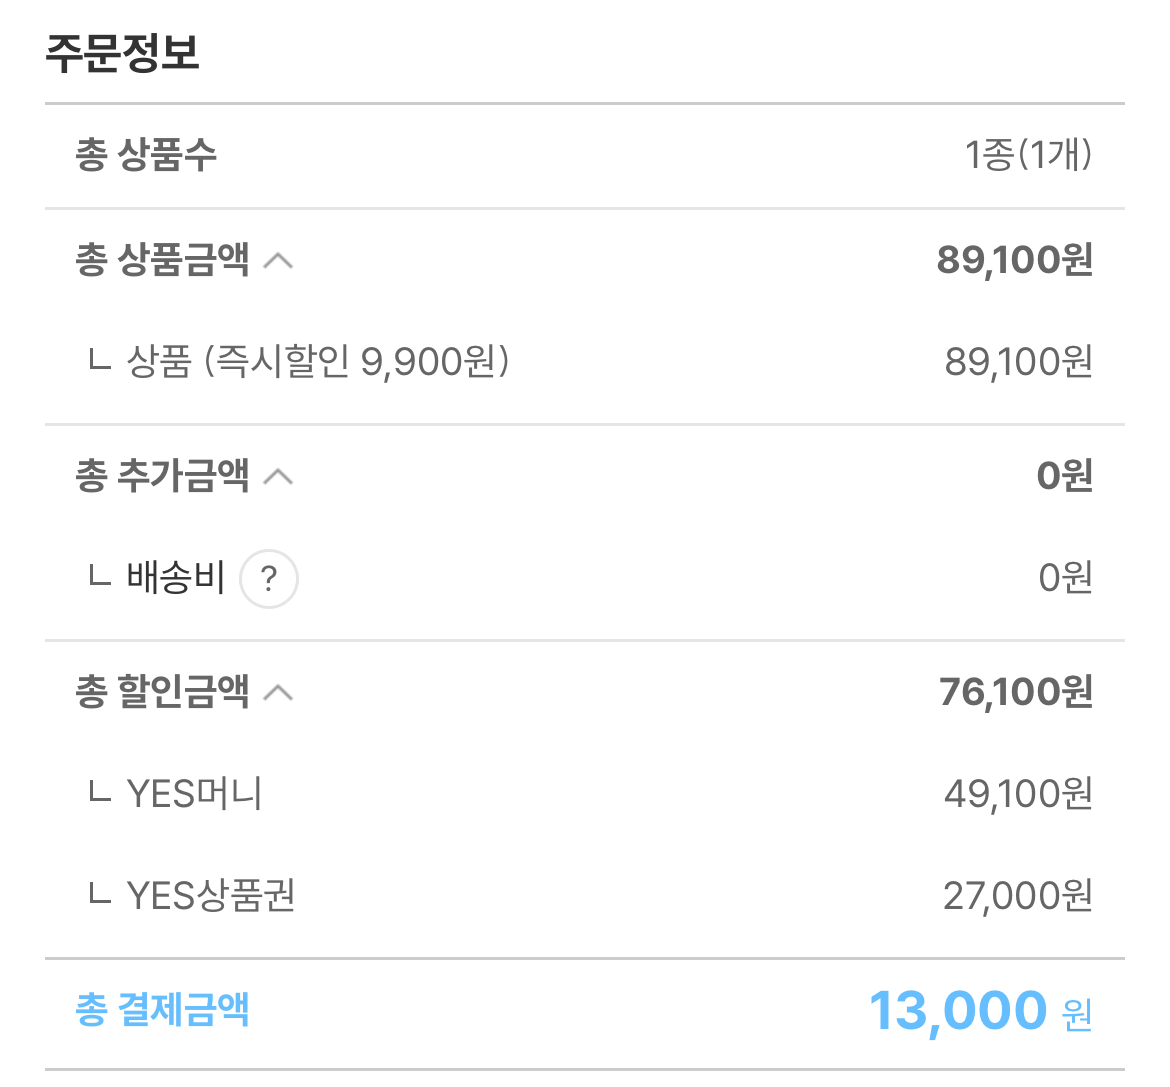Collapse the 총 할인금액 section chevron
The height and width of the screenshot is (1087, 1170).
pyautogui.click(x=278, y=693)
